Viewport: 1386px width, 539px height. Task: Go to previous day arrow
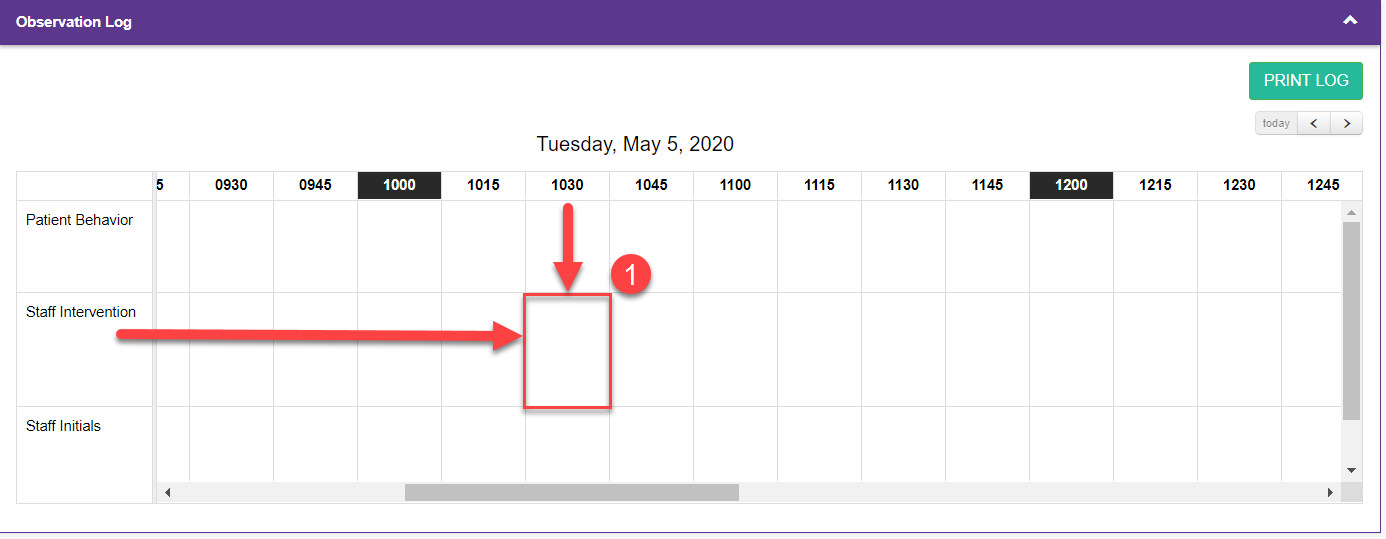[x=1314, y=123]
